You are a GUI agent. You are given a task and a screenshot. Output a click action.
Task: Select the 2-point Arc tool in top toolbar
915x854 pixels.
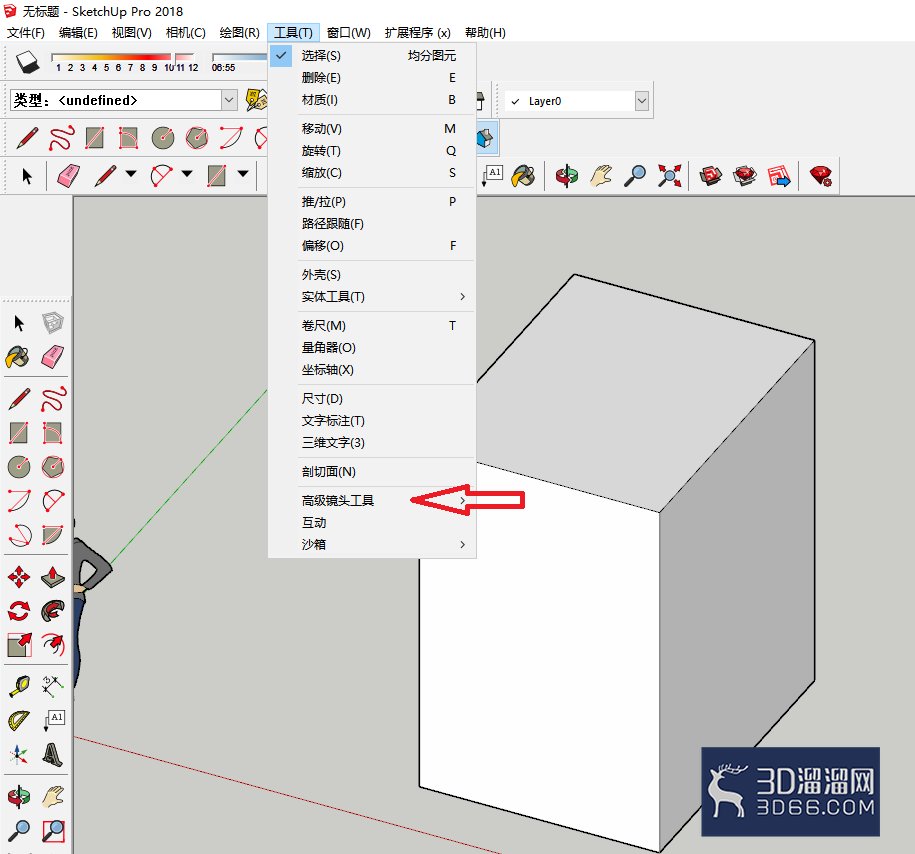point(231,138)
